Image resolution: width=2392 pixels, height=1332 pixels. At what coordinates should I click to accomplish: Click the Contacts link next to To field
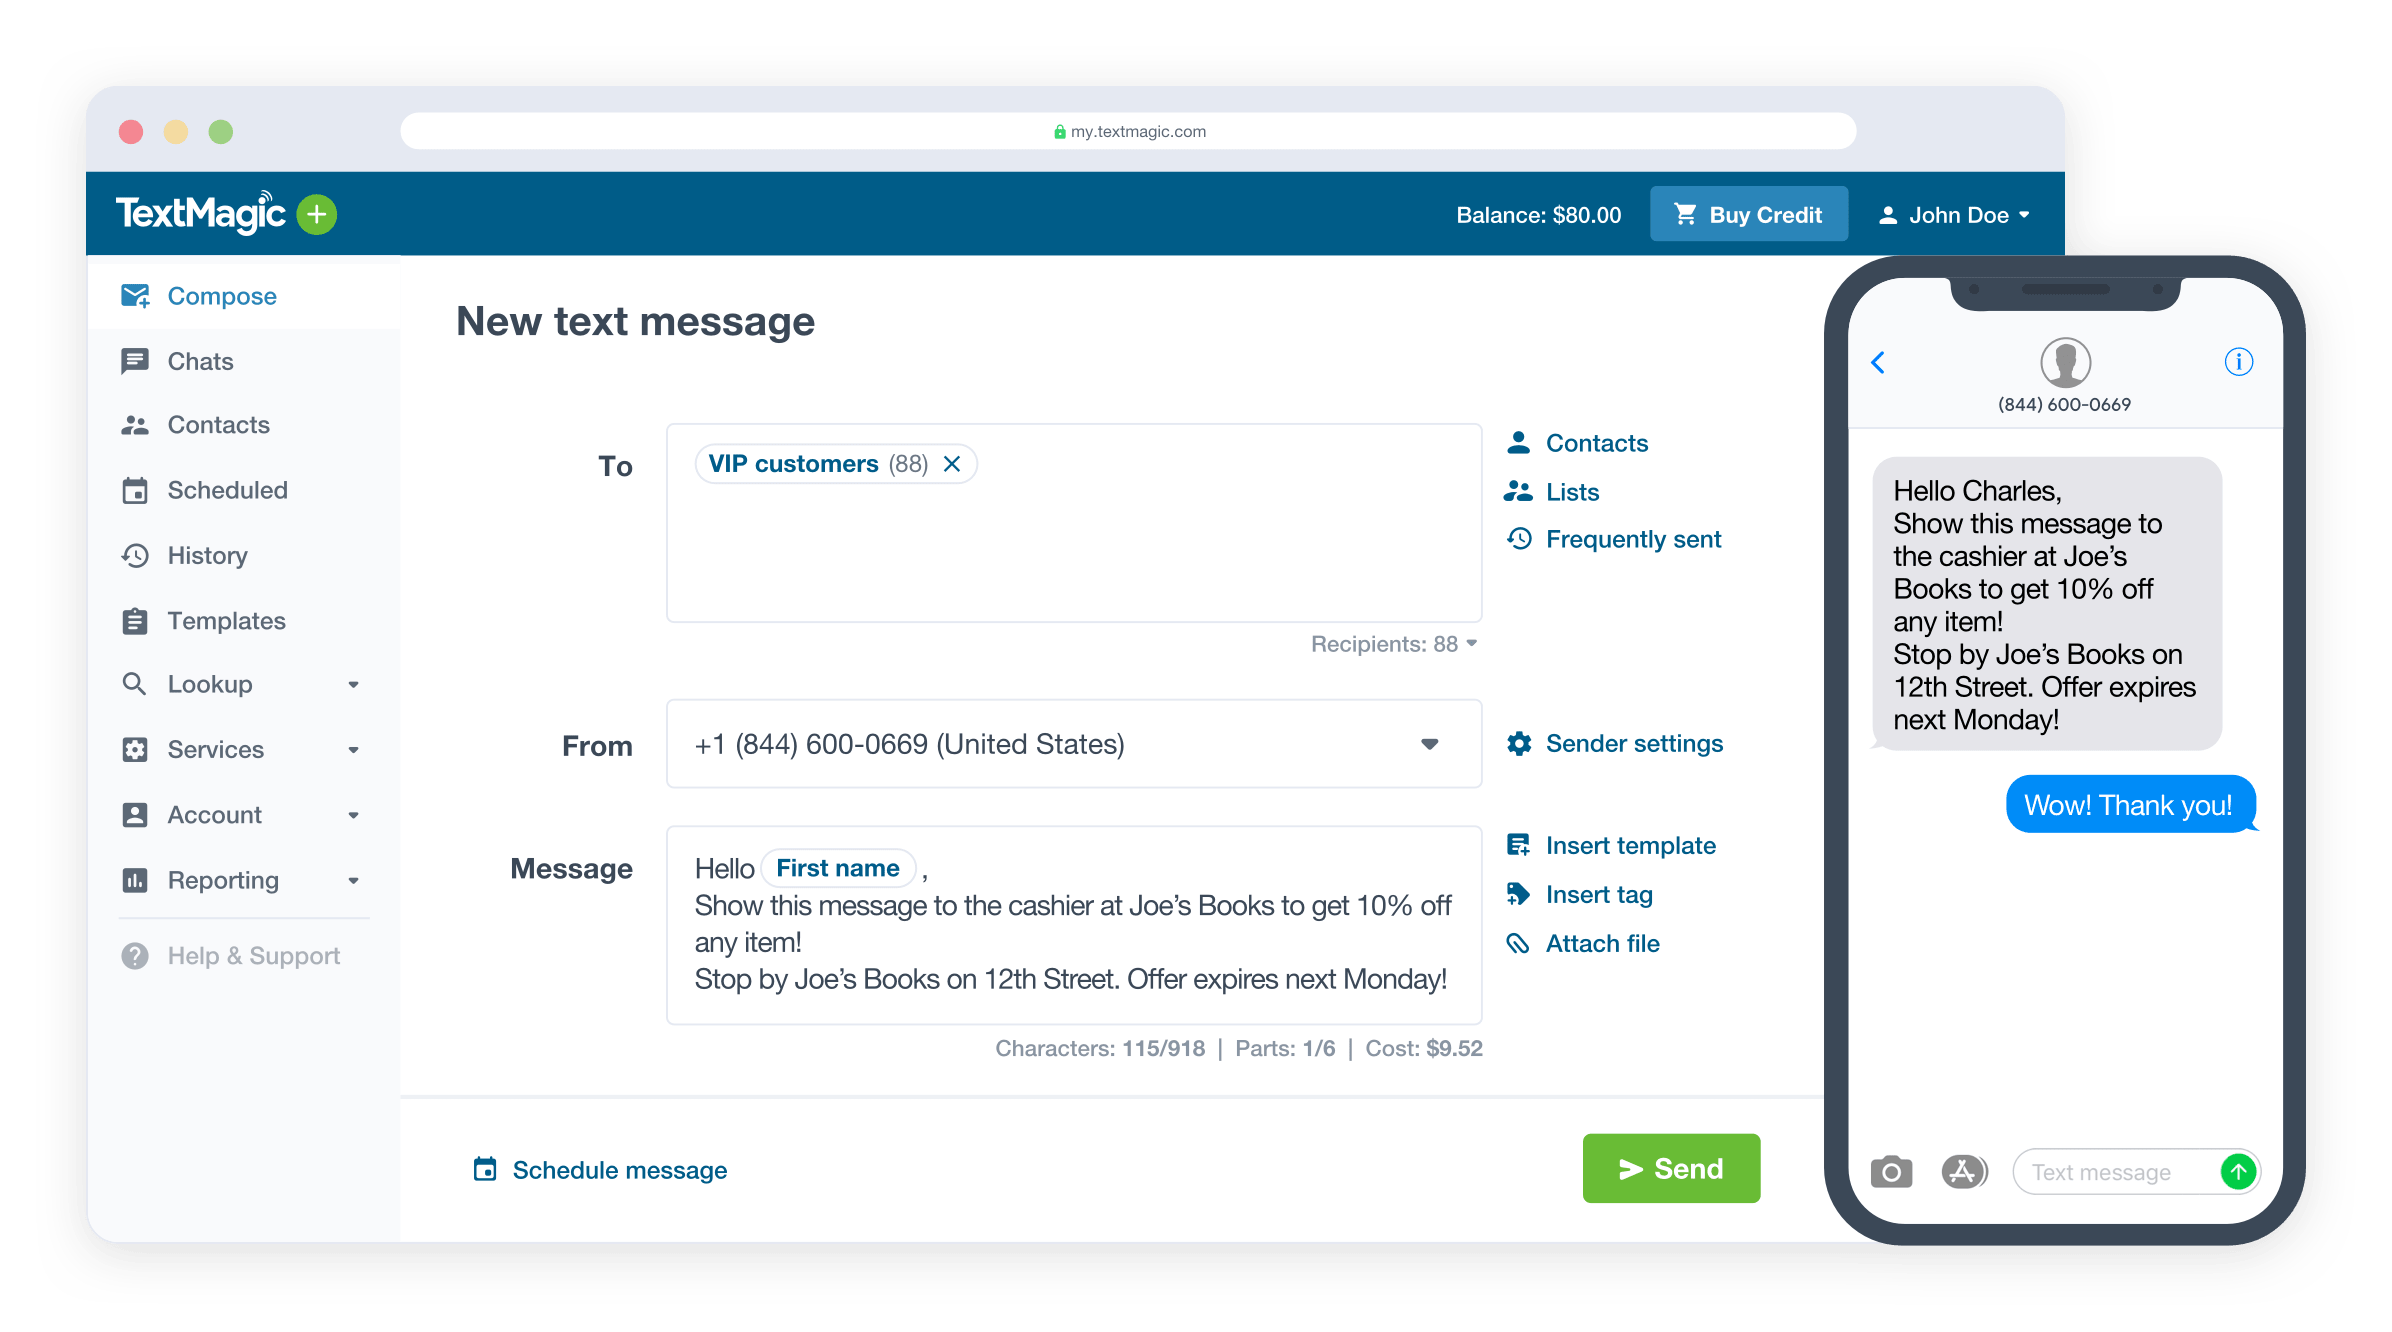tap(1596, 443)
